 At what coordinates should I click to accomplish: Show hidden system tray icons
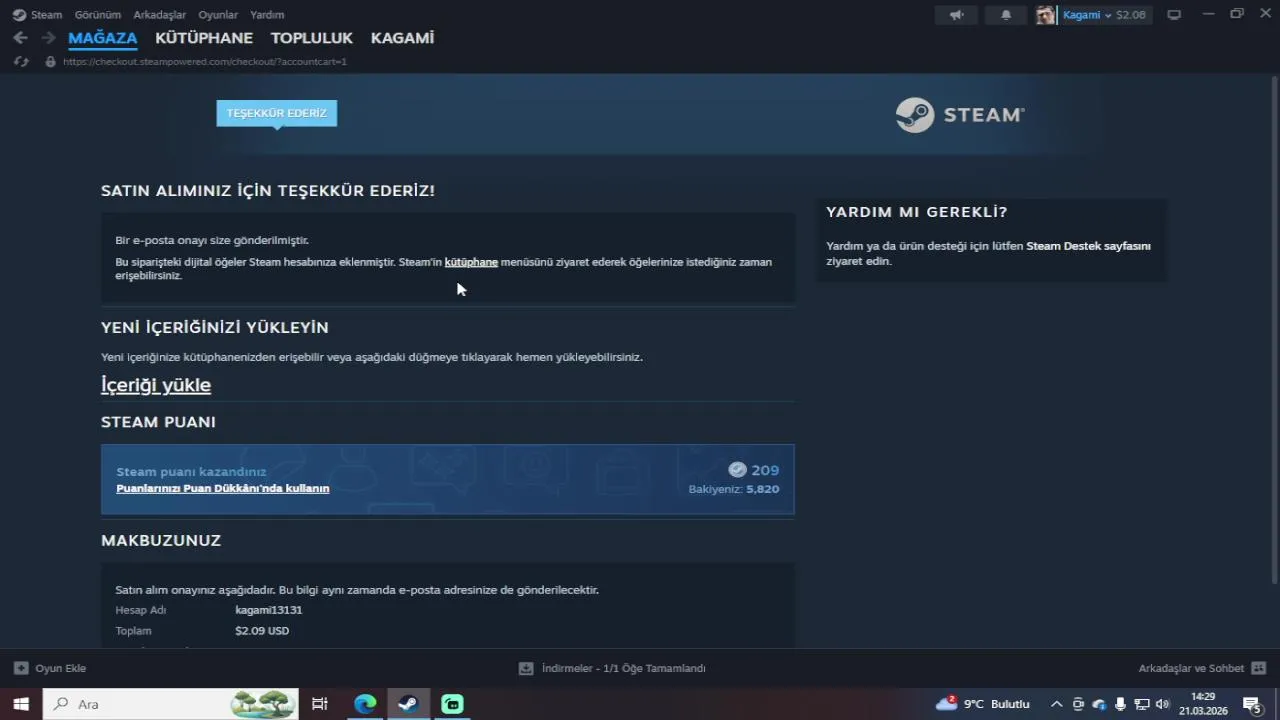pyautogui.click(x=1056, y=704)
